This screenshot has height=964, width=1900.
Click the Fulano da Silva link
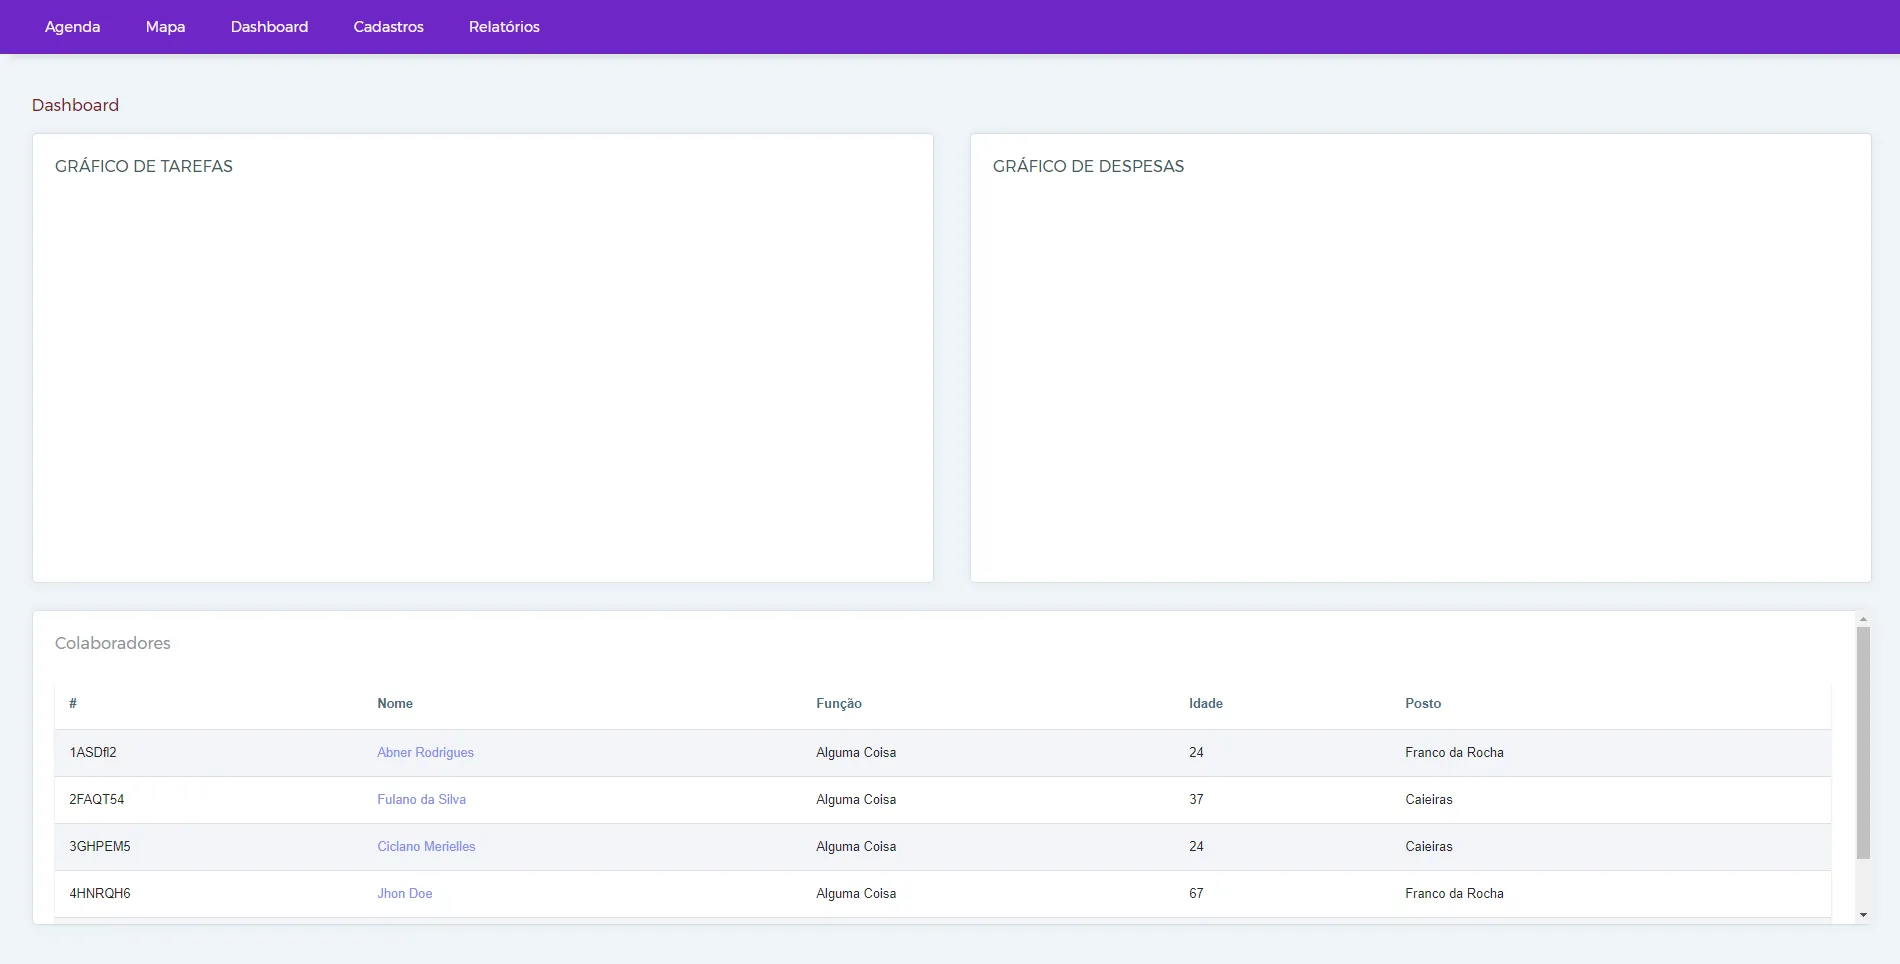click(421, 800)
